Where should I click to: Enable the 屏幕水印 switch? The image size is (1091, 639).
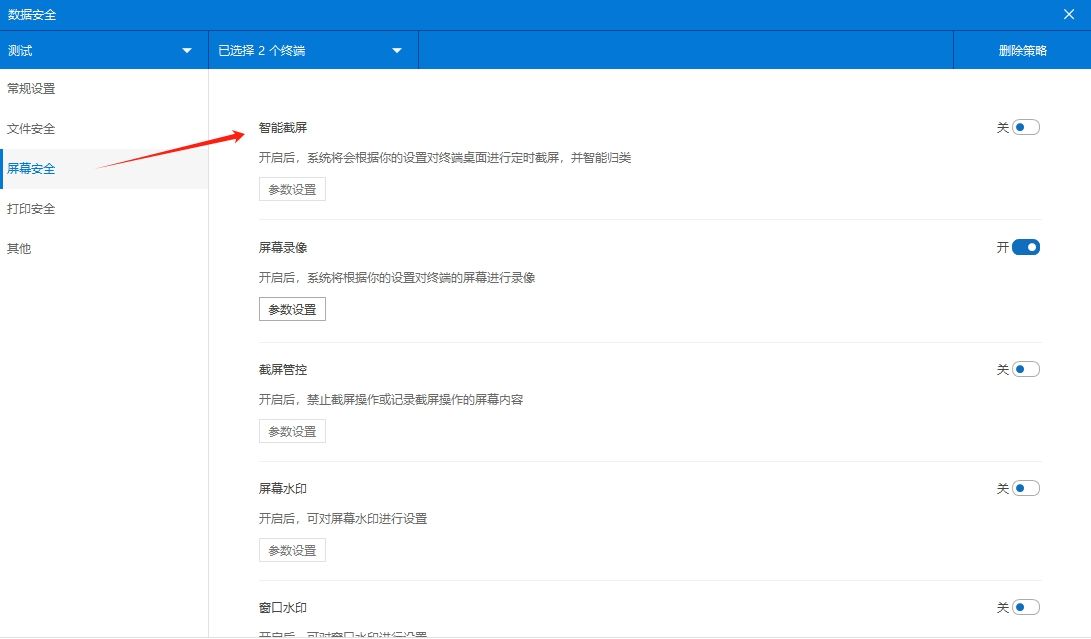coord(1026,488)
